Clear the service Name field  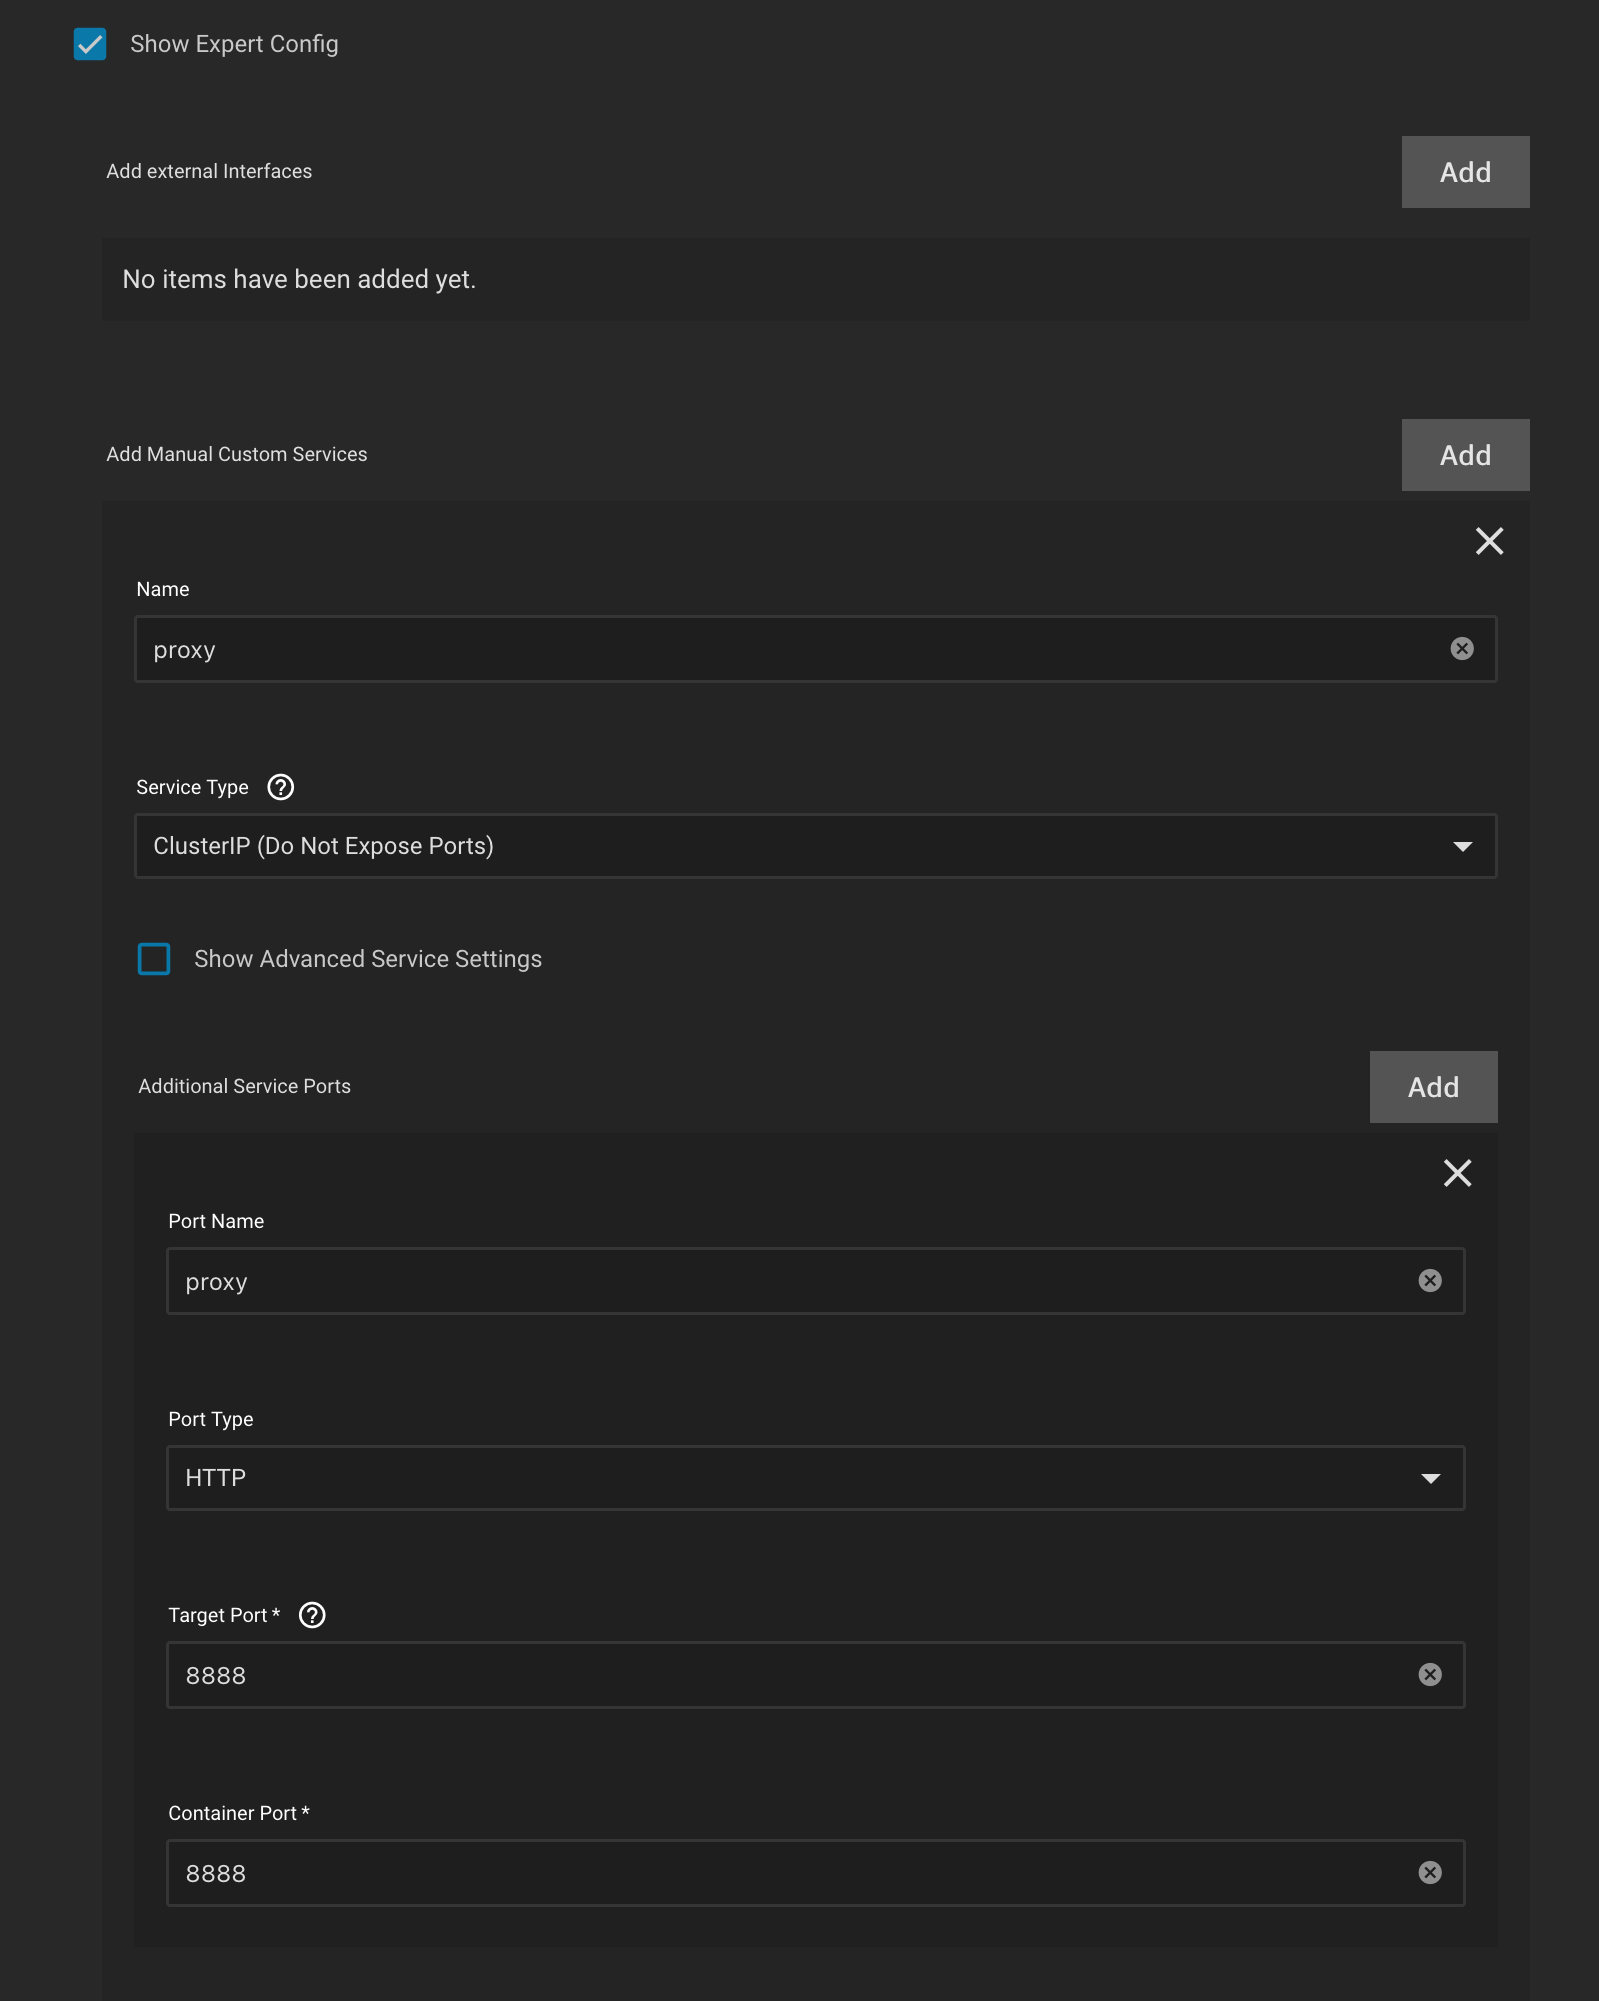[x=1462, y=649]
